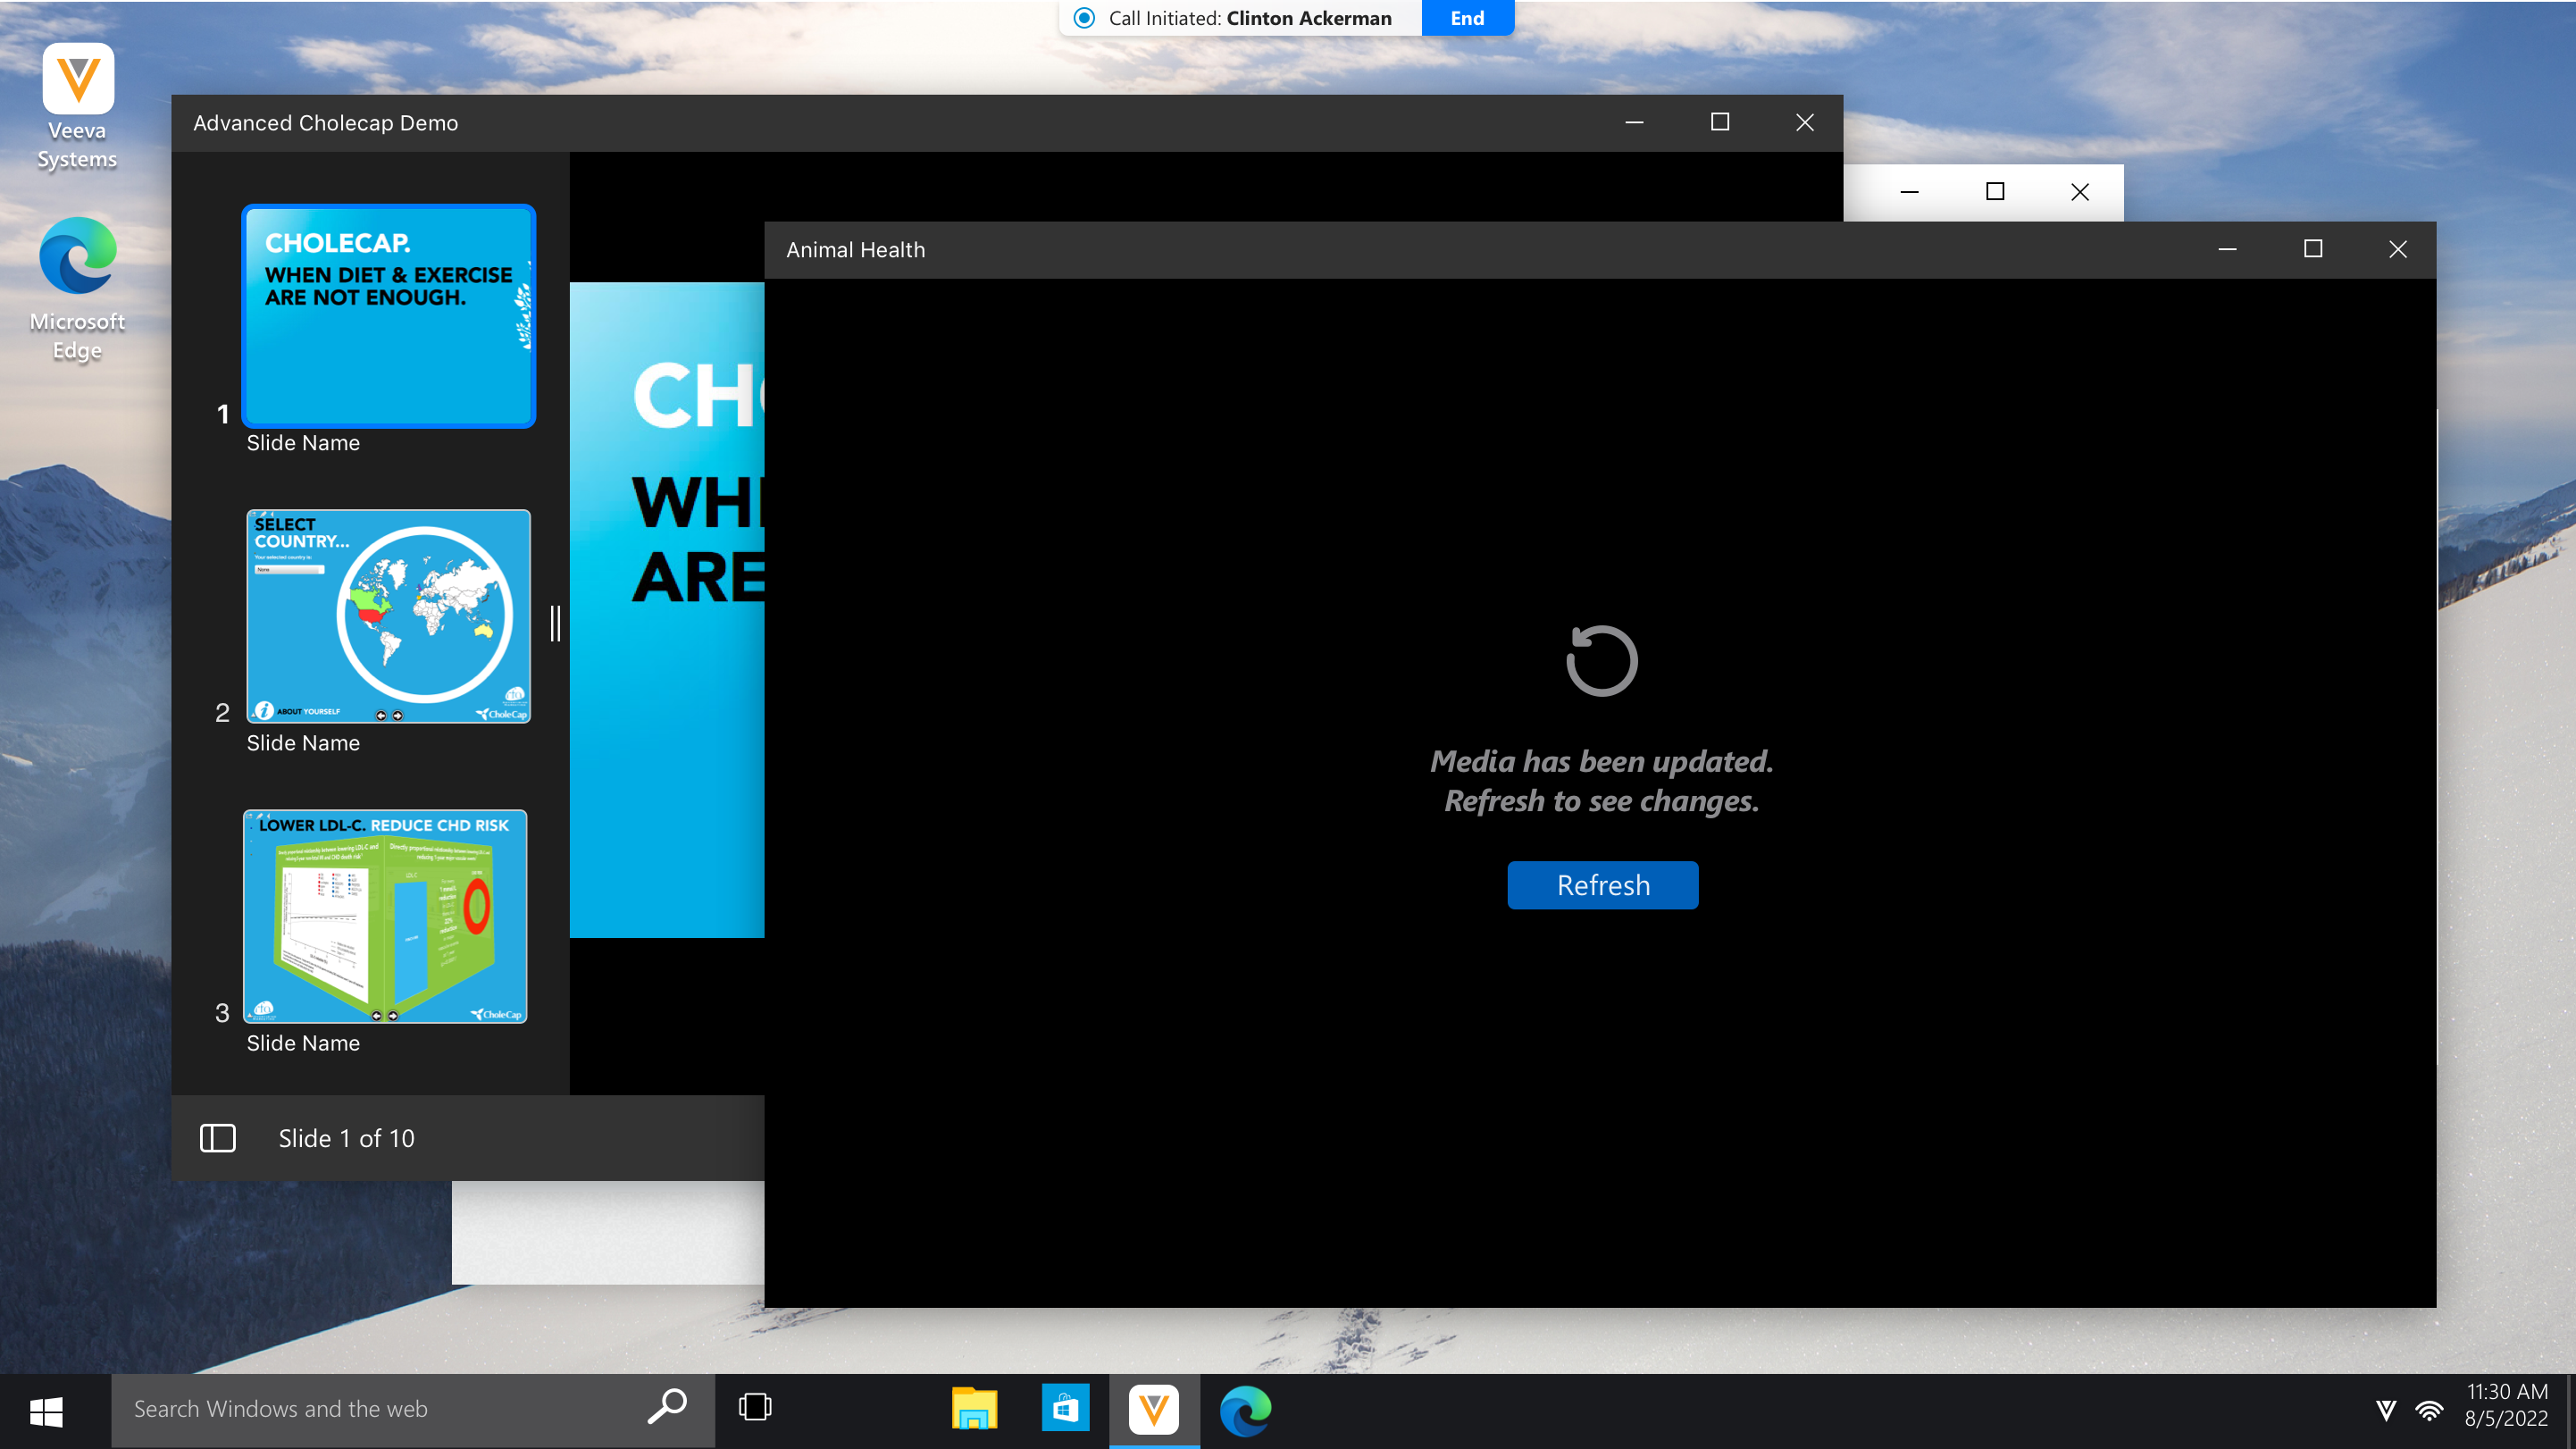End the call with Clinton Ackerman
The height and width of the screenshot is (1449, 2576).
point(1467,18)
